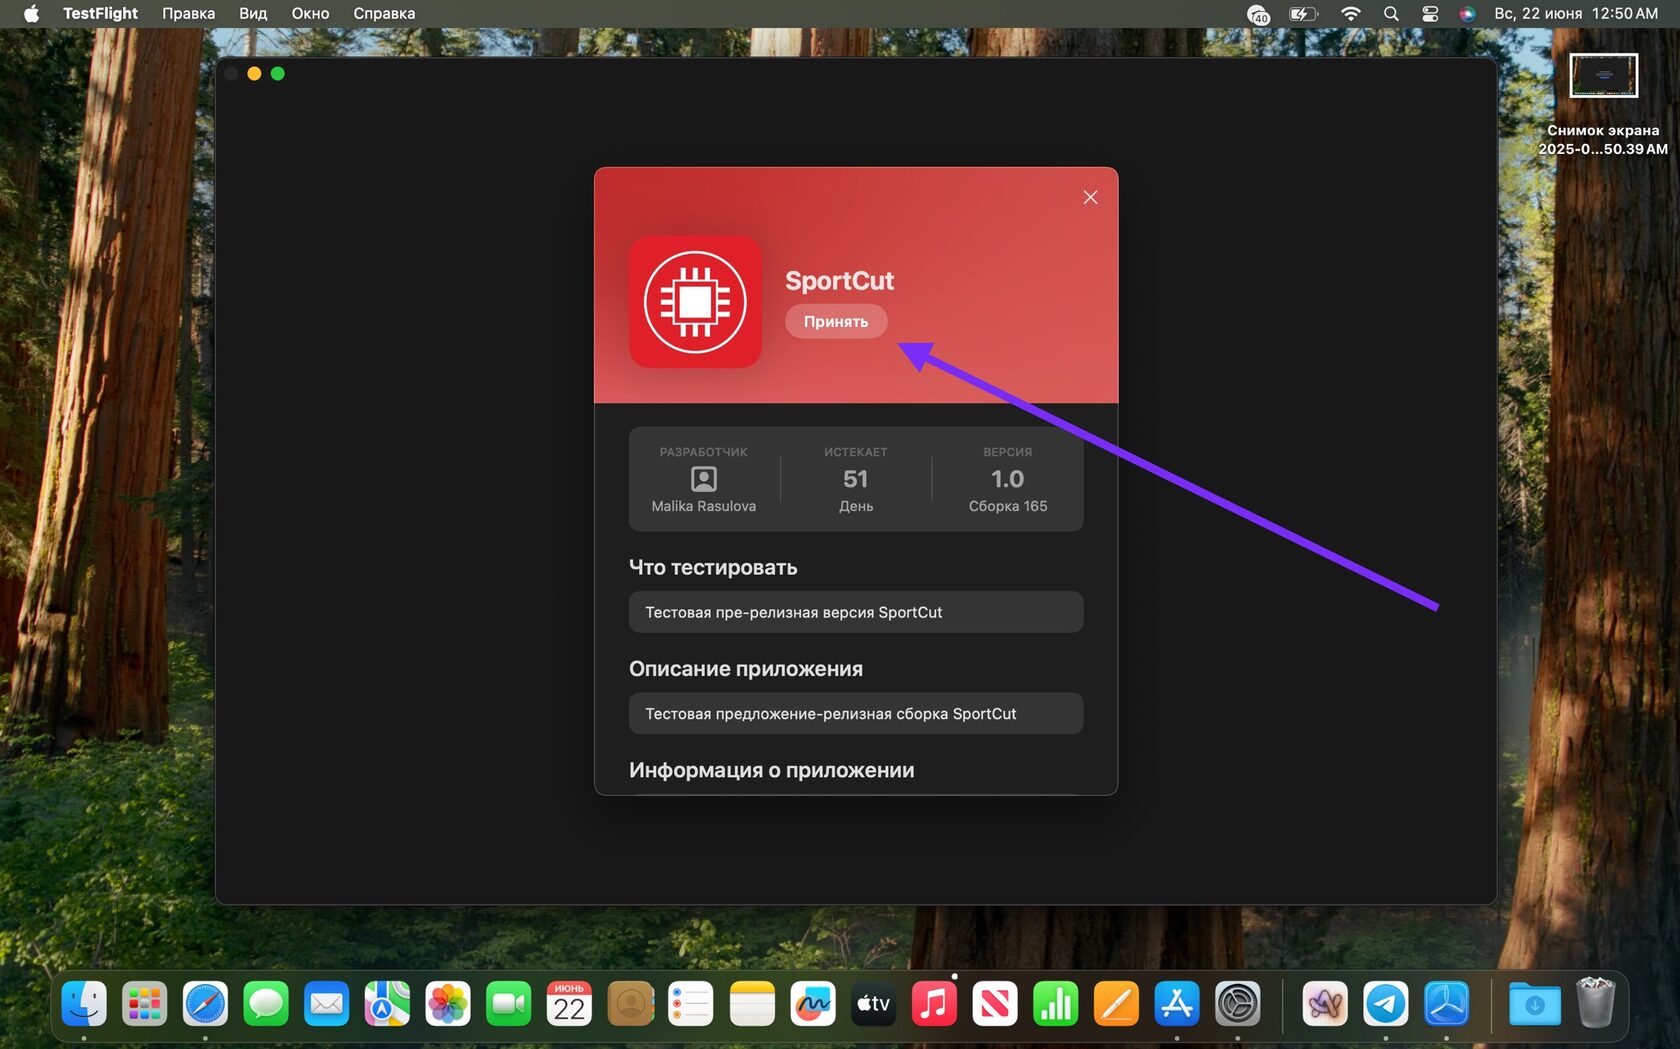Open Spotlight search from the menu bar
This screenshot has height=1049, width=1680.
[1391, 13]
